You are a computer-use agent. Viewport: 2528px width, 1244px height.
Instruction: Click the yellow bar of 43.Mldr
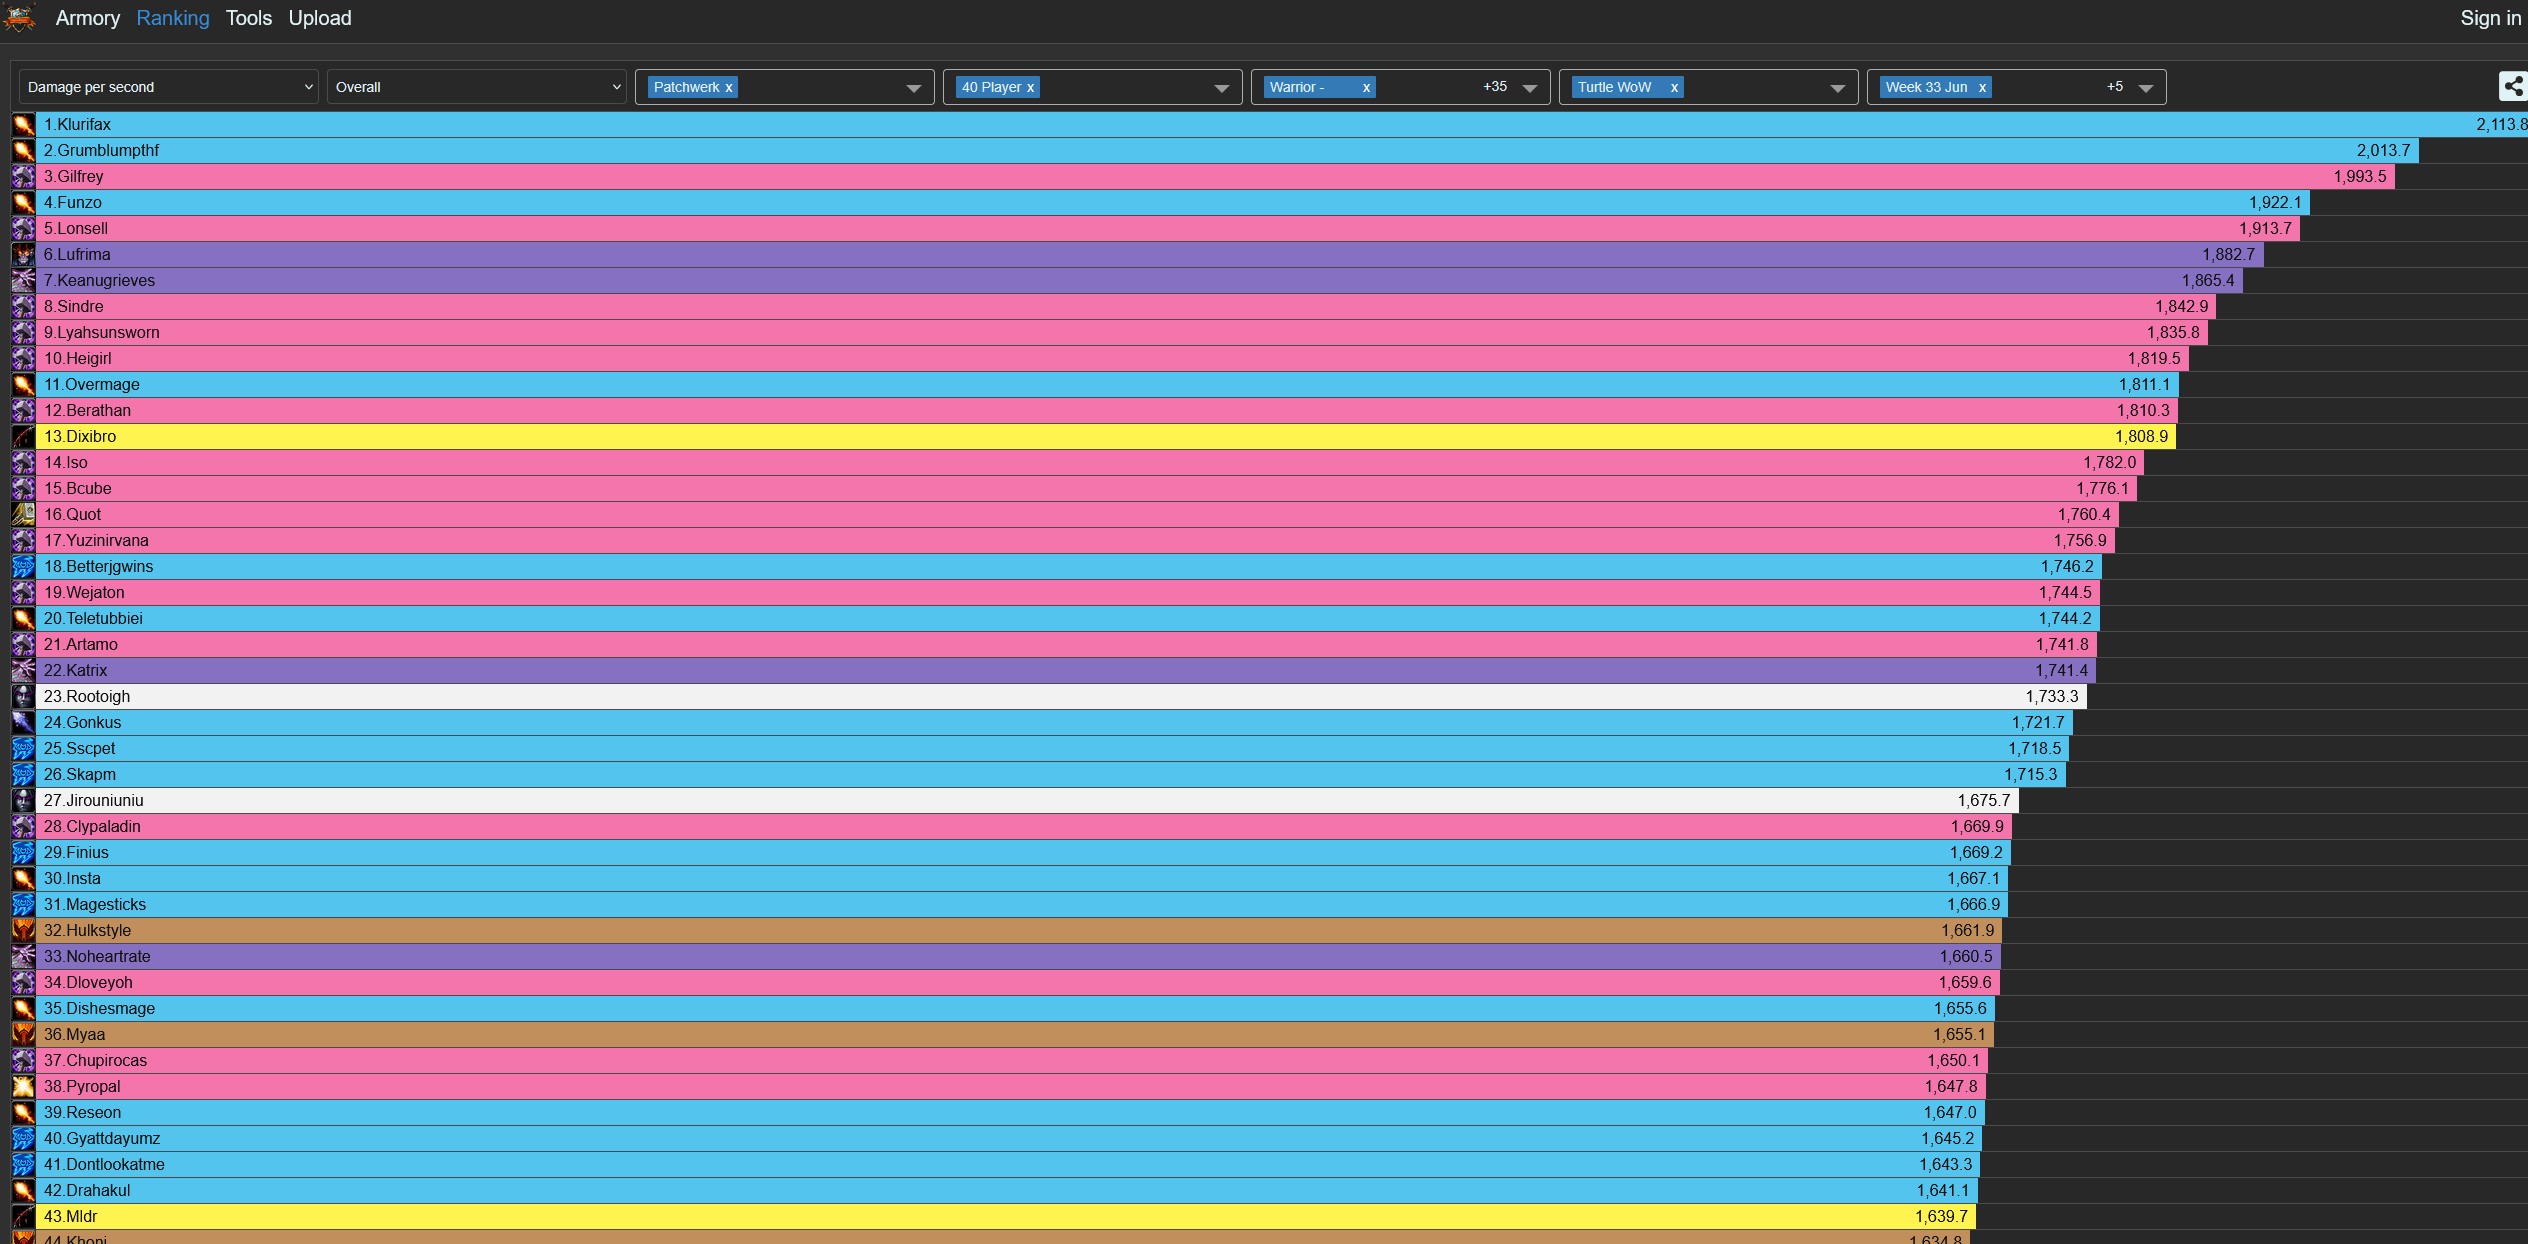(1006, 1217)
